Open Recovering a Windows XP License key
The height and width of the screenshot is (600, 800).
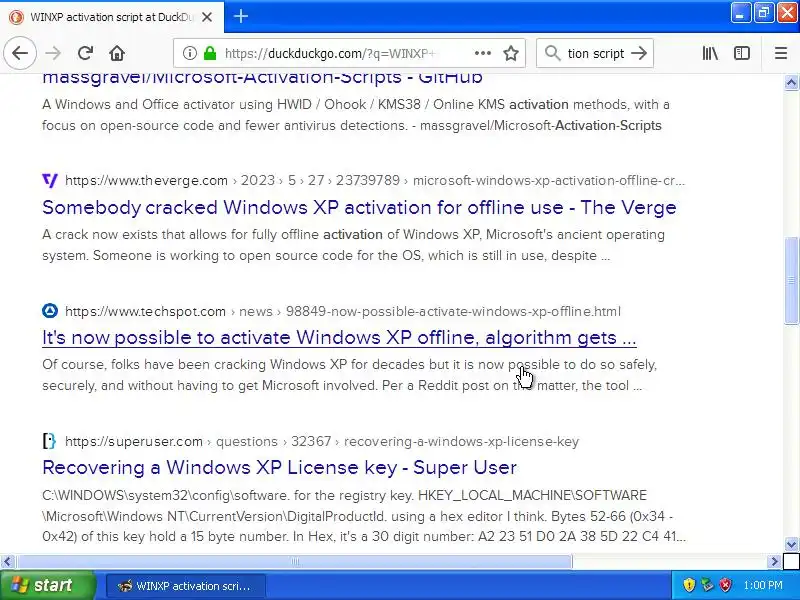280,467
